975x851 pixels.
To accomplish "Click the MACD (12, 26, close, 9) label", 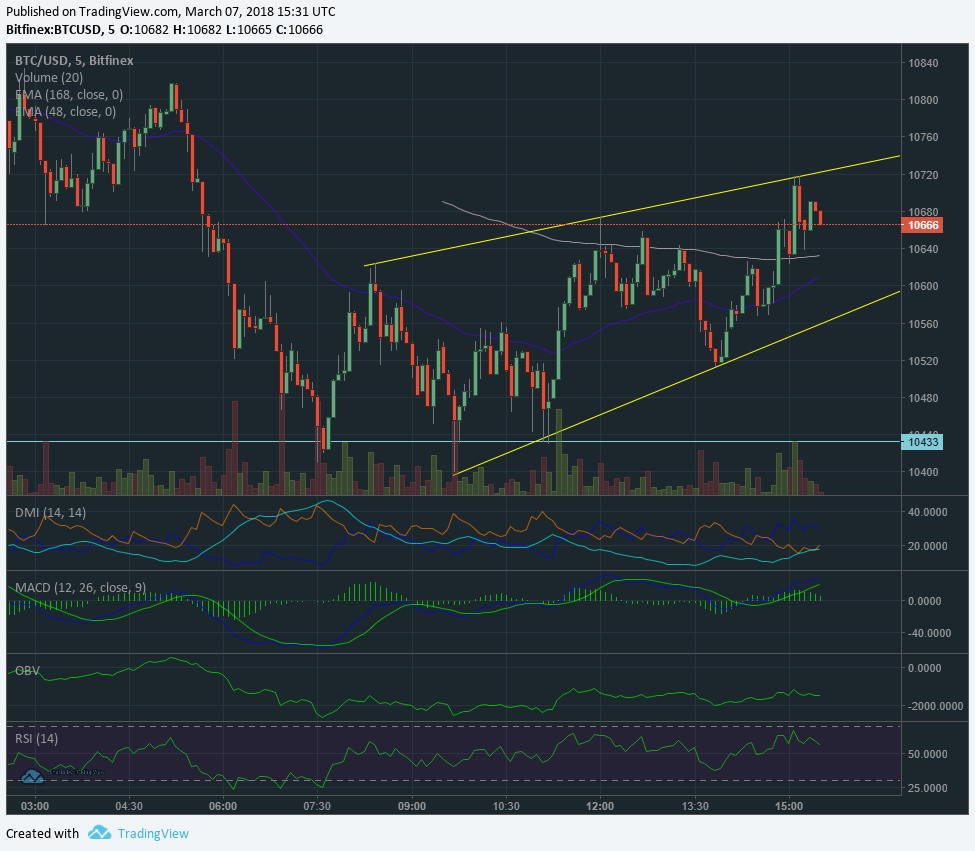I will (80, 587).
